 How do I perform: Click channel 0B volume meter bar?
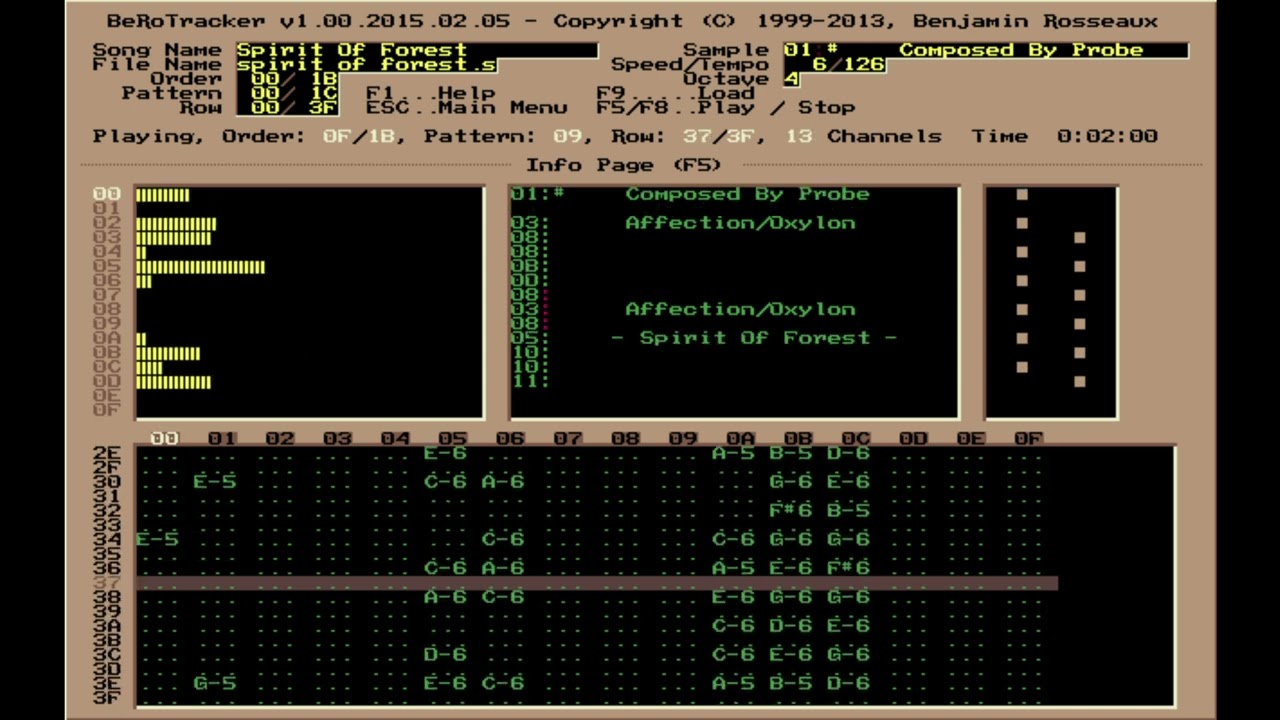pos(168,353)
